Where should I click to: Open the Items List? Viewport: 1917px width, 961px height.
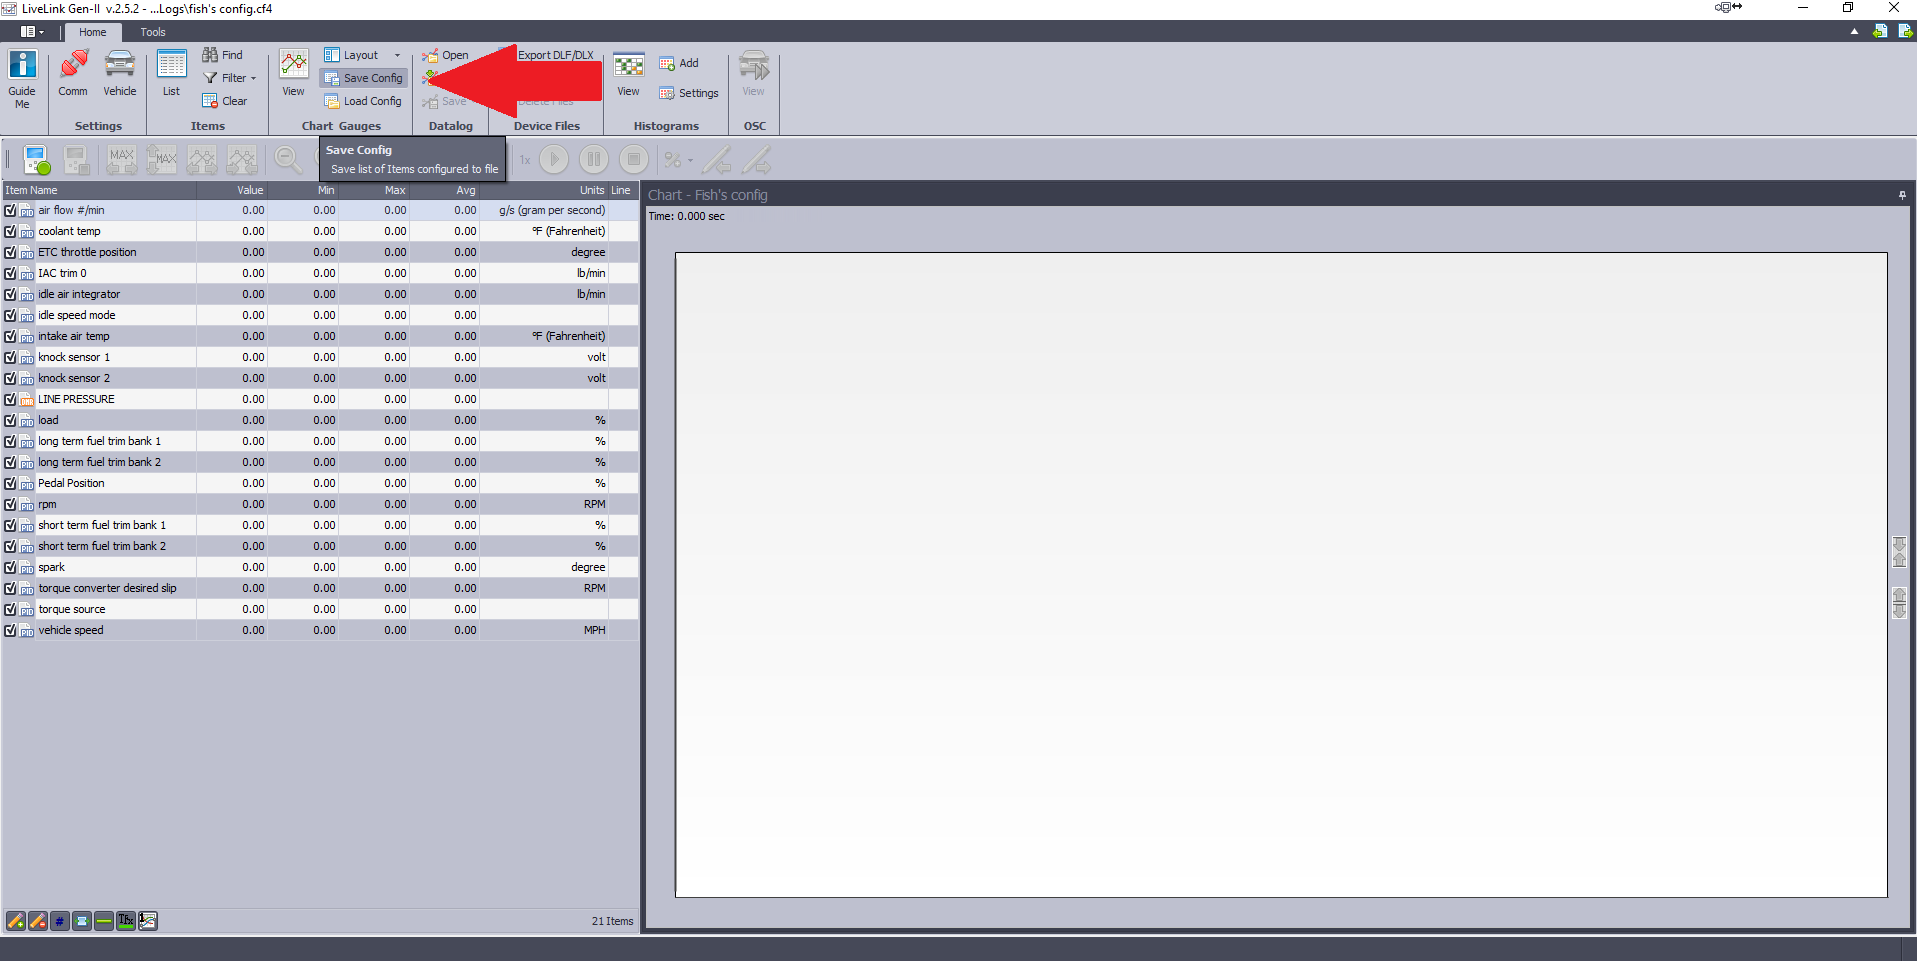click(x=172, y=75)
